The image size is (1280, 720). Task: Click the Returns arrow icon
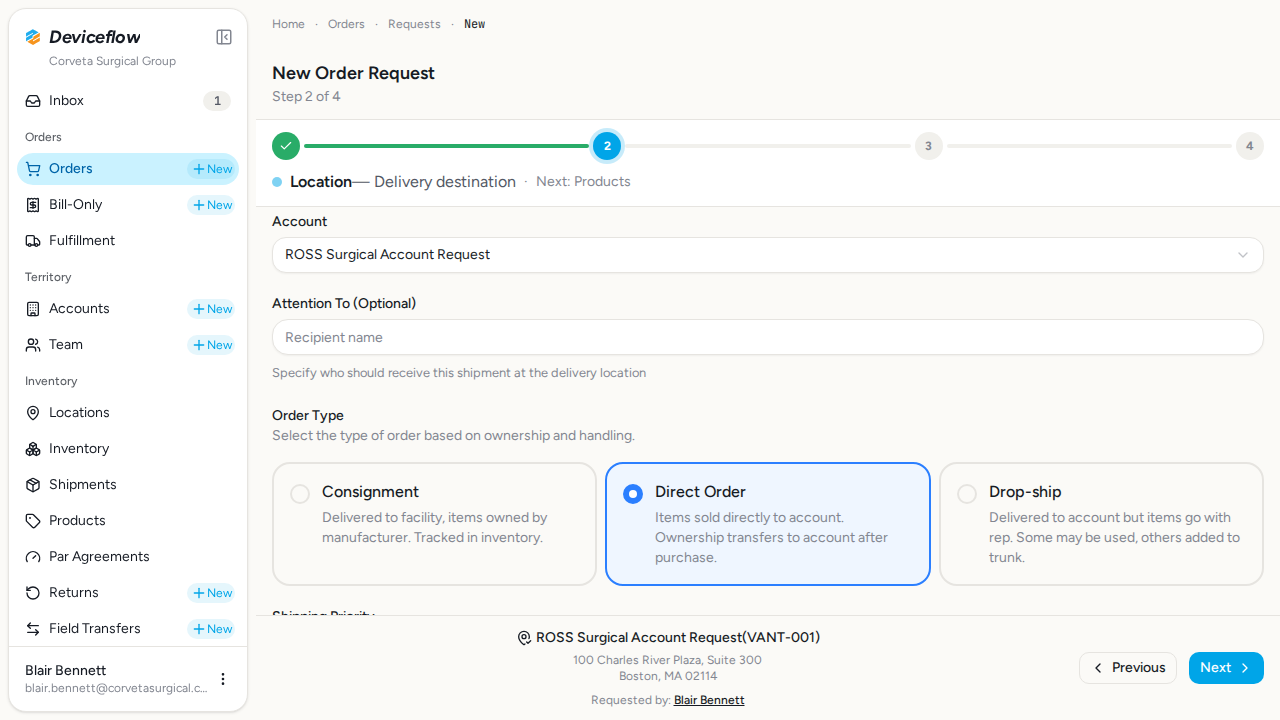point(33,593)
